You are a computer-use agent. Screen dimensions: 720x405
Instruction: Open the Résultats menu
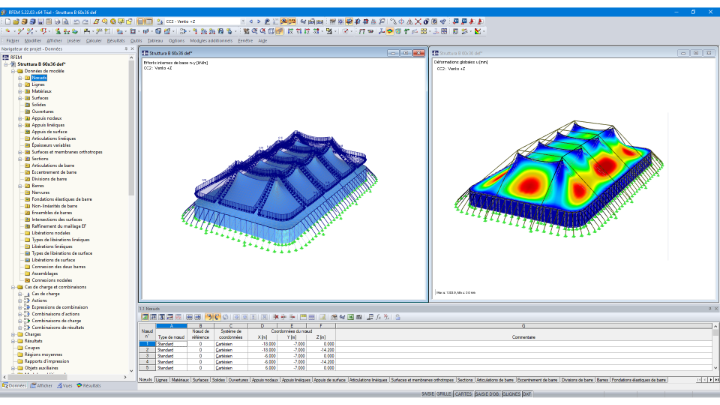[116, 41]
